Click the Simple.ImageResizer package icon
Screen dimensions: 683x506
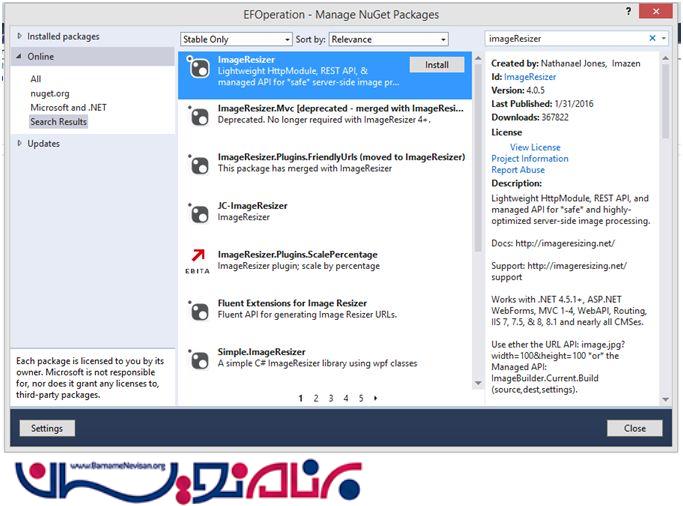[x=198, y=357]
